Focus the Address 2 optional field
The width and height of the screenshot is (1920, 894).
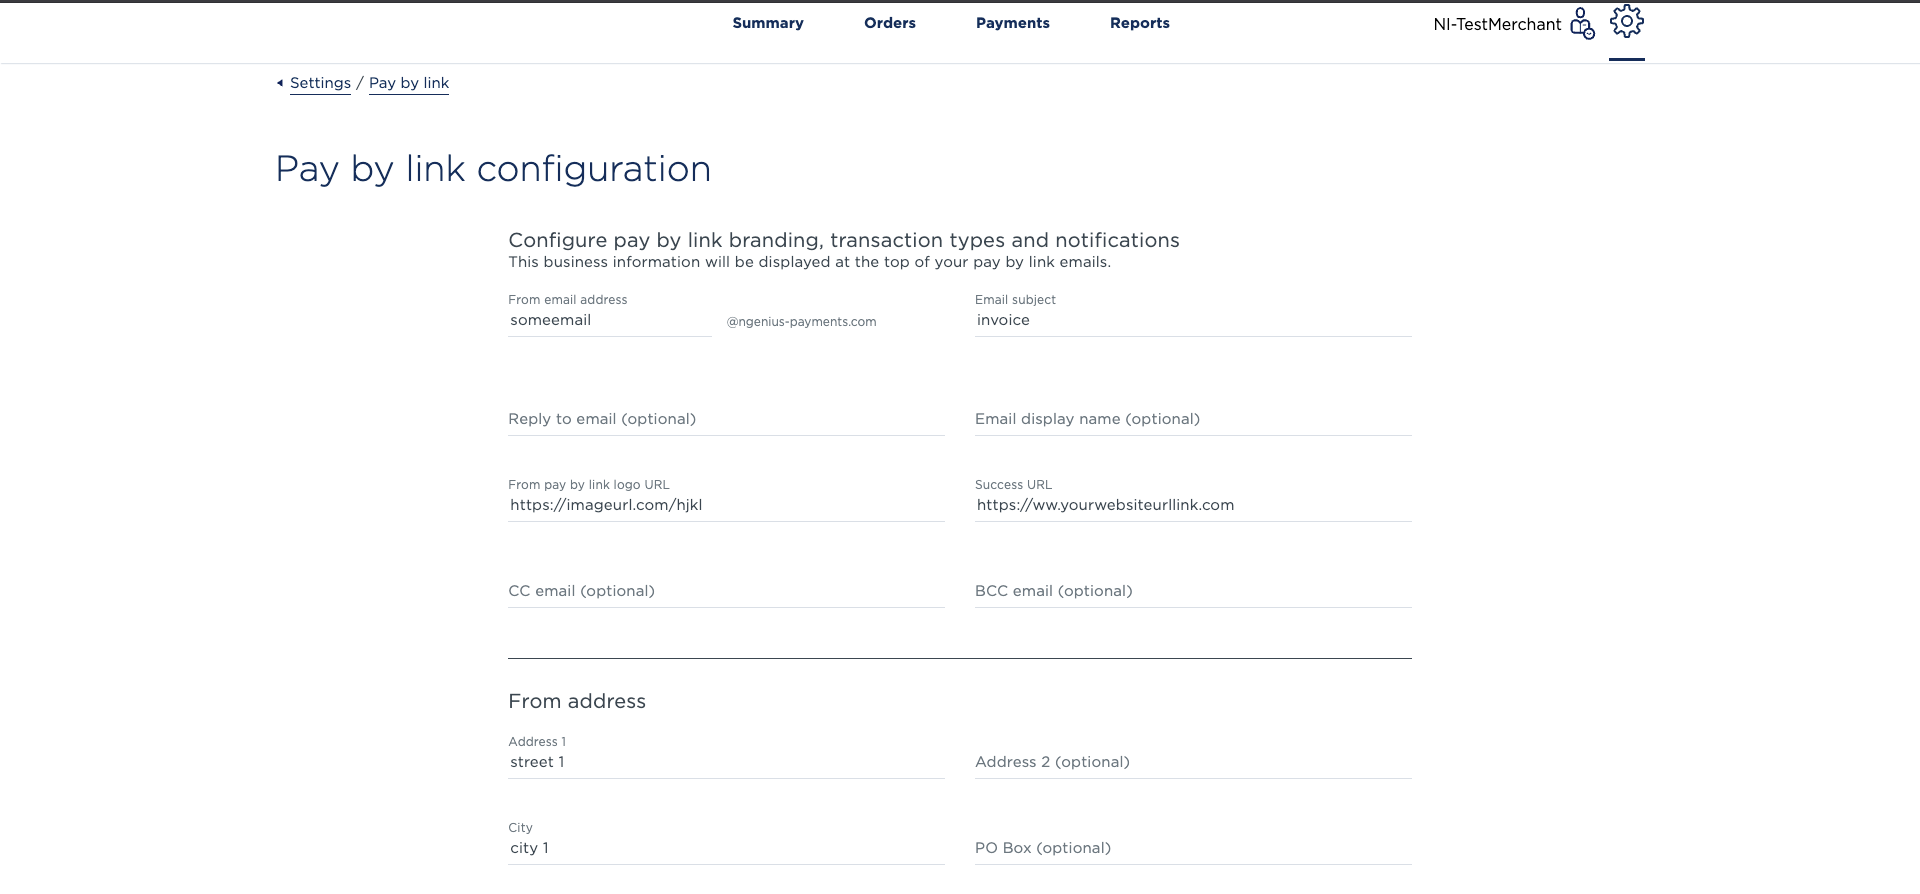point(1193,762)
